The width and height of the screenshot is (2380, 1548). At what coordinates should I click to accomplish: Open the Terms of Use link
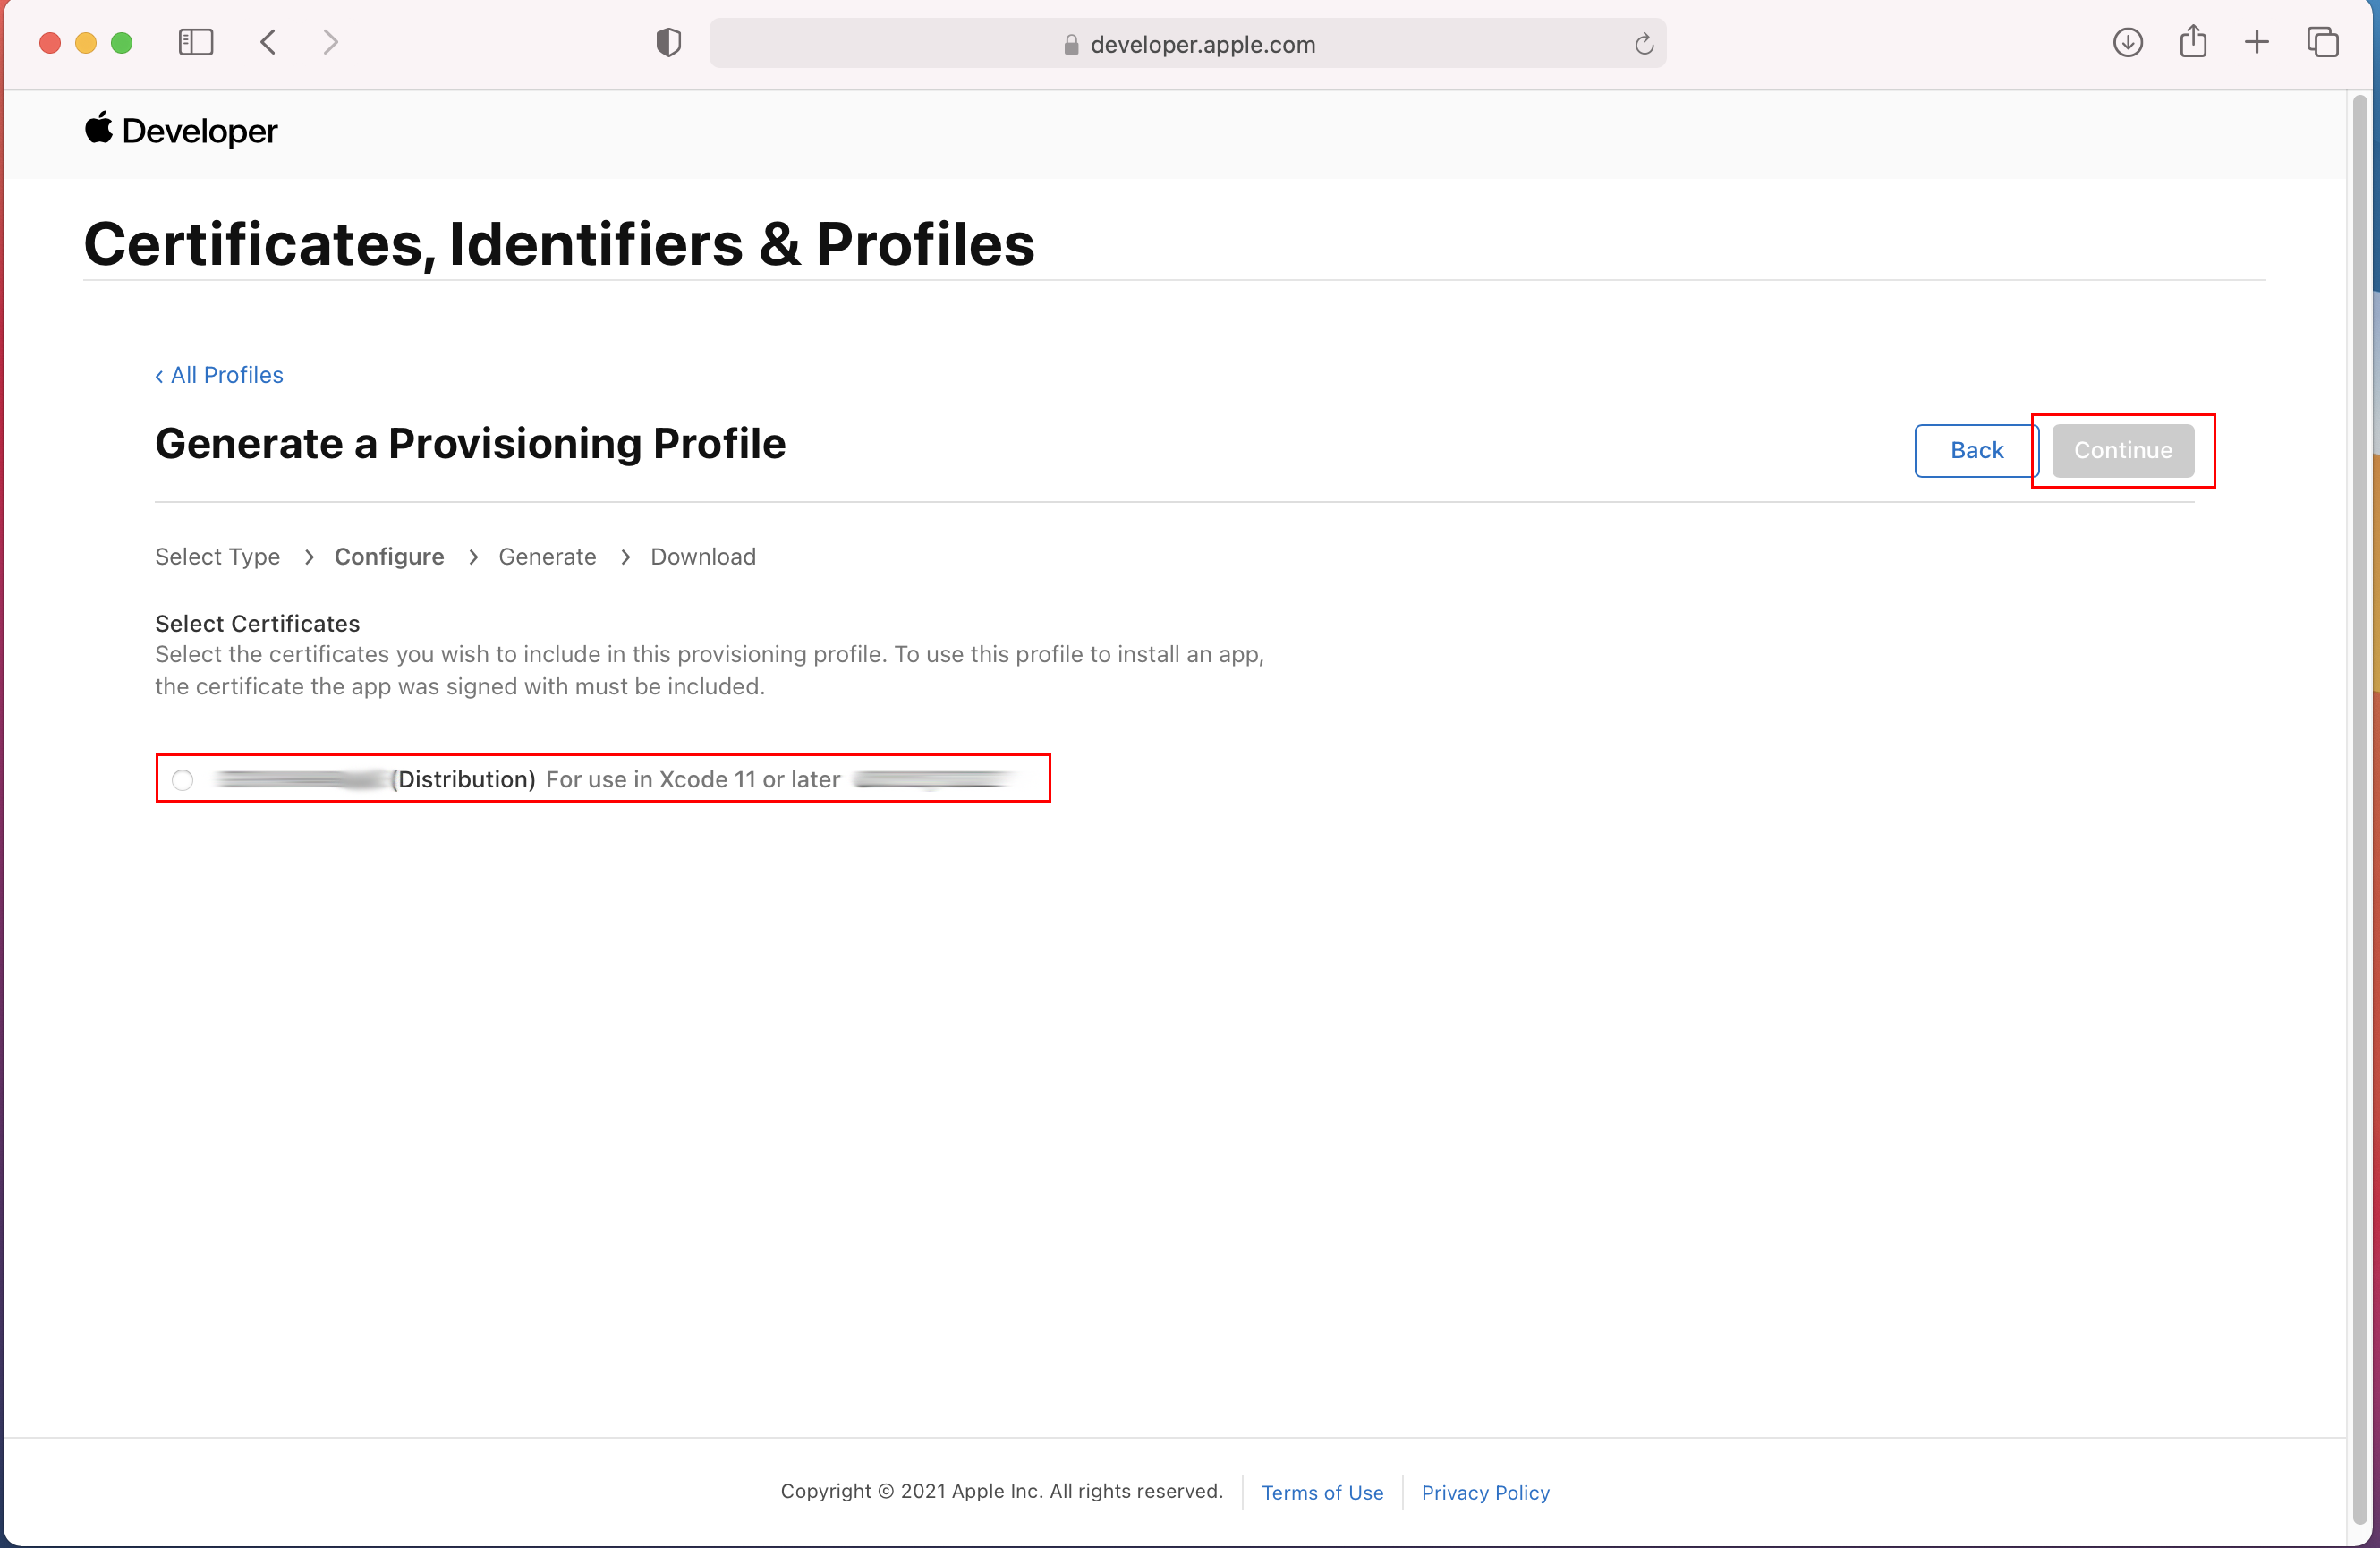[1322, 1492]
